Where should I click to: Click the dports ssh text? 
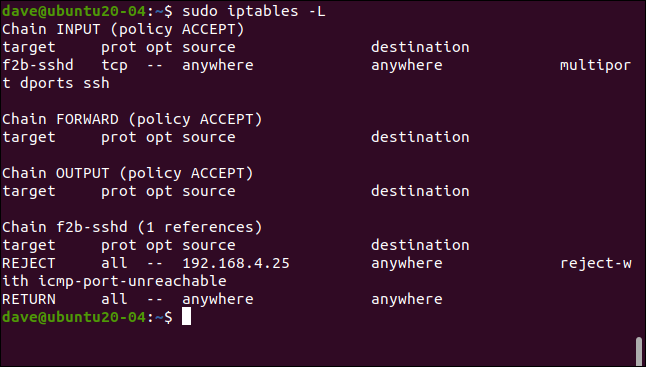point(65,83)
